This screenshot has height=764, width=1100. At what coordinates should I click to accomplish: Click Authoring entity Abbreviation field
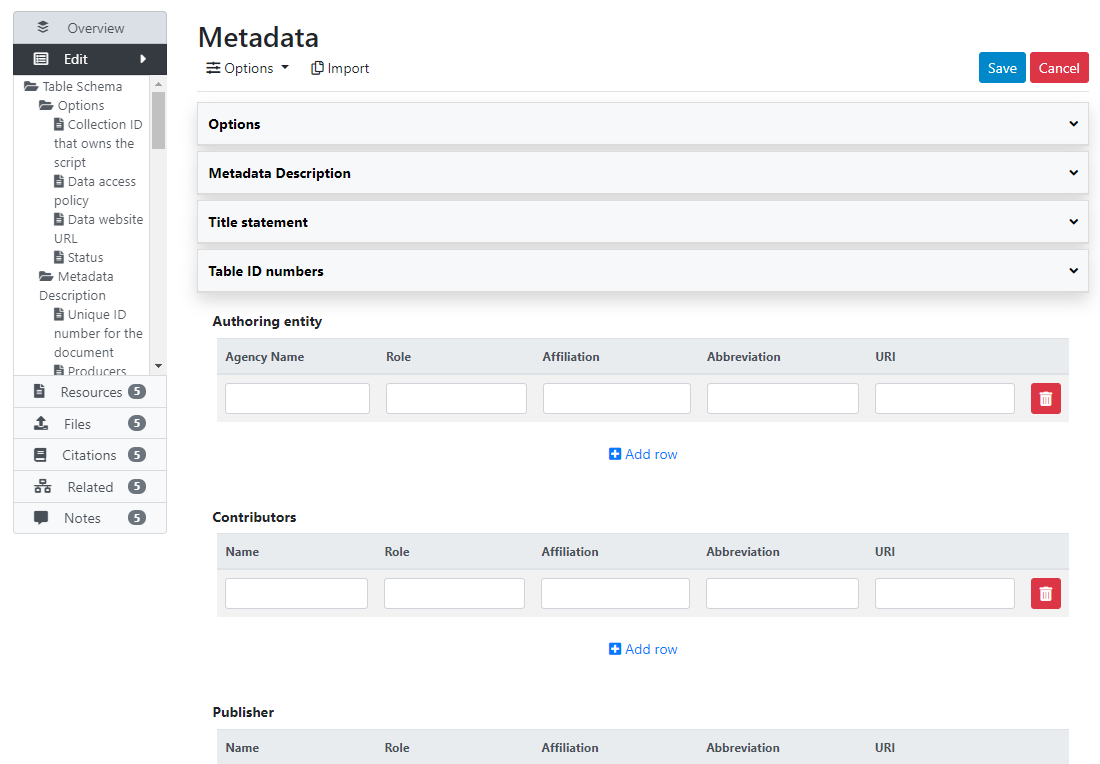[783, 398]
